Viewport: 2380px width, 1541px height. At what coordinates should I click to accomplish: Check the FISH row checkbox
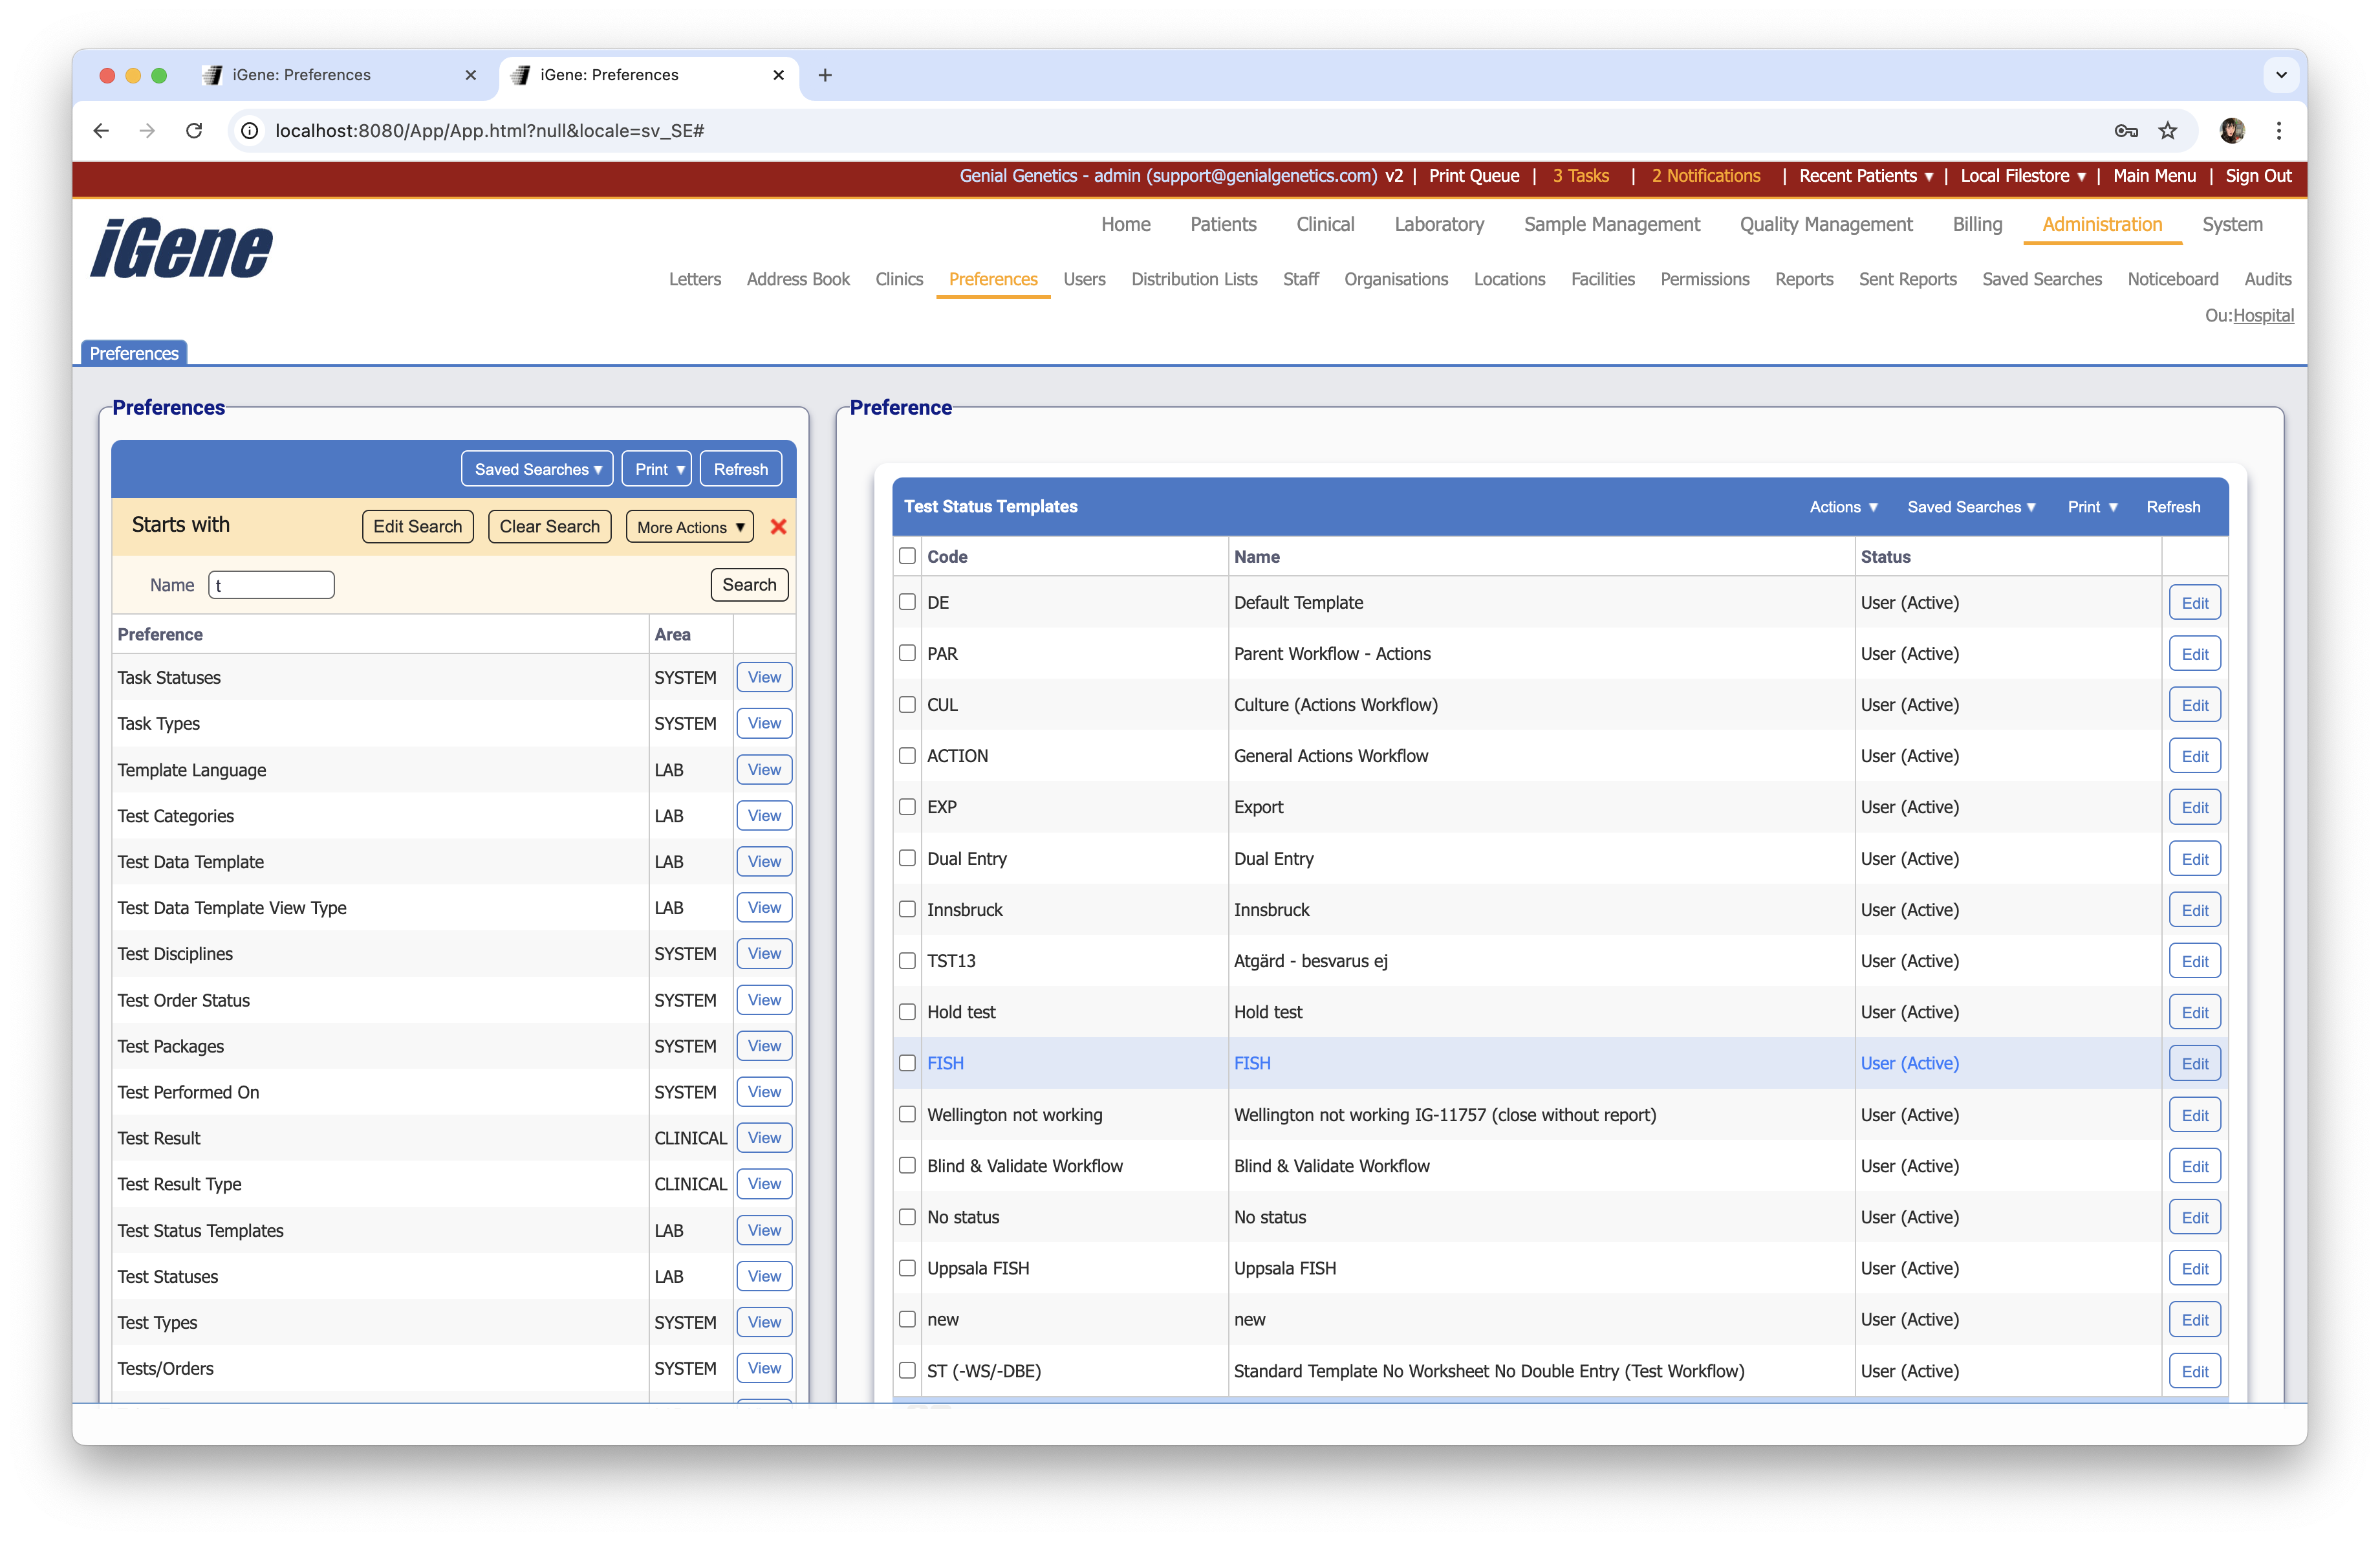click(x=907, y=1063)
